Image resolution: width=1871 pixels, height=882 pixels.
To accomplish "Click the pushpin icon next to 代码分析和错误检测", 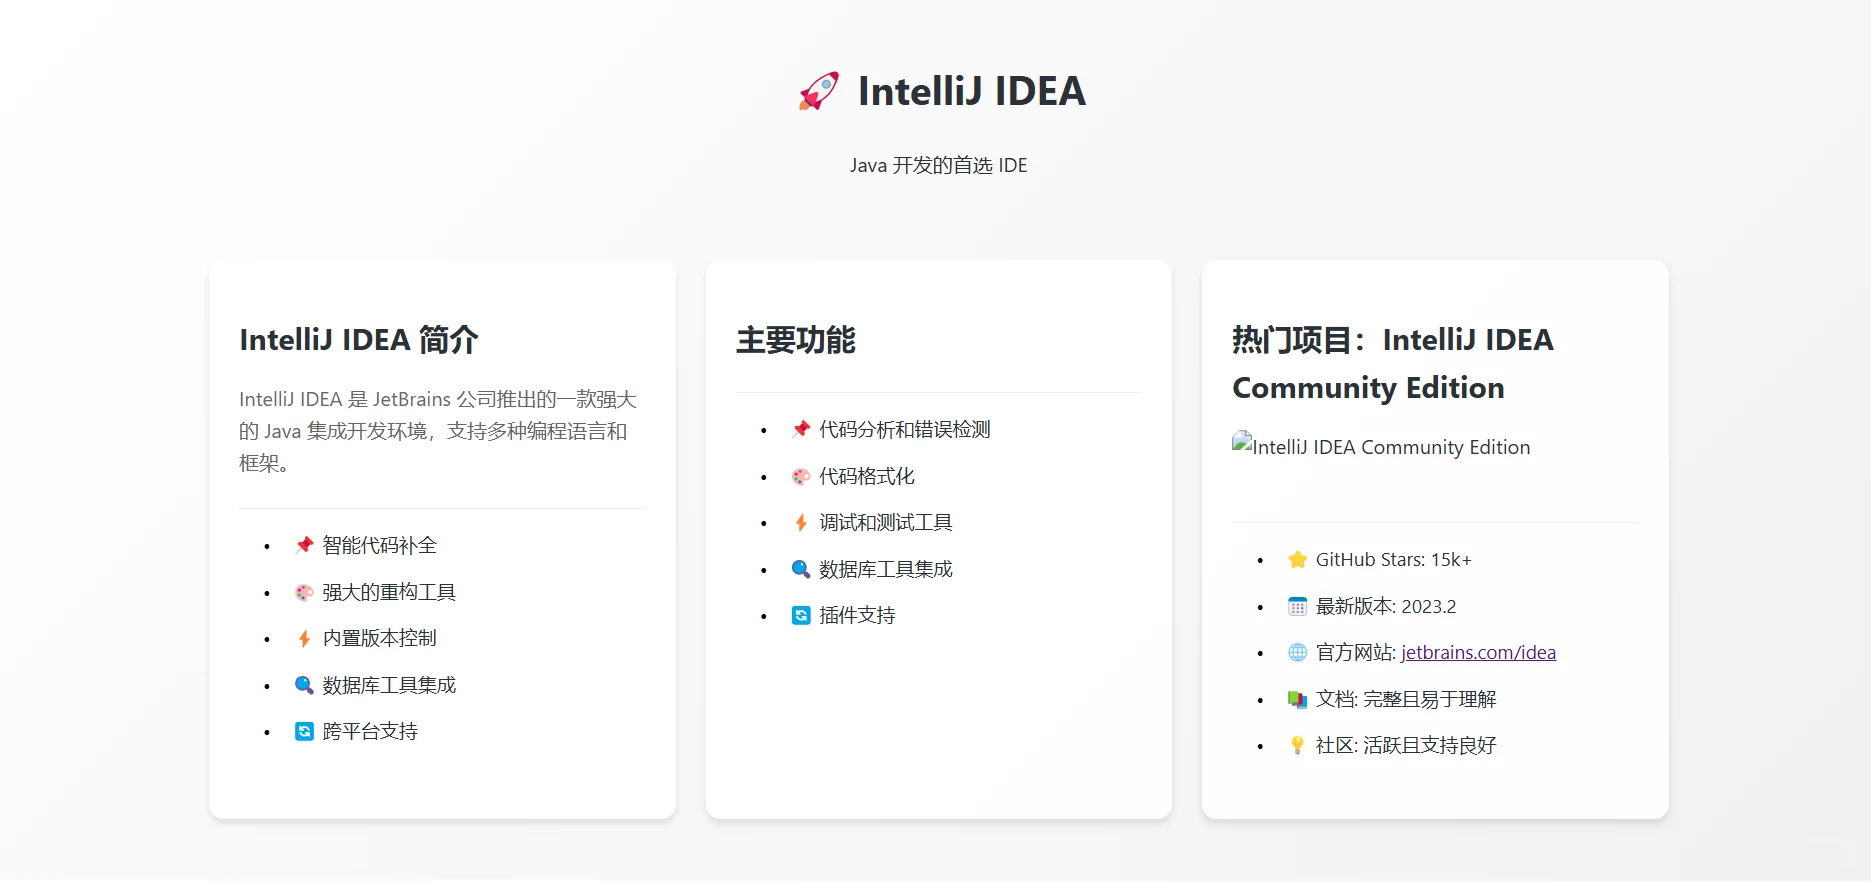I will coord(801,429).
